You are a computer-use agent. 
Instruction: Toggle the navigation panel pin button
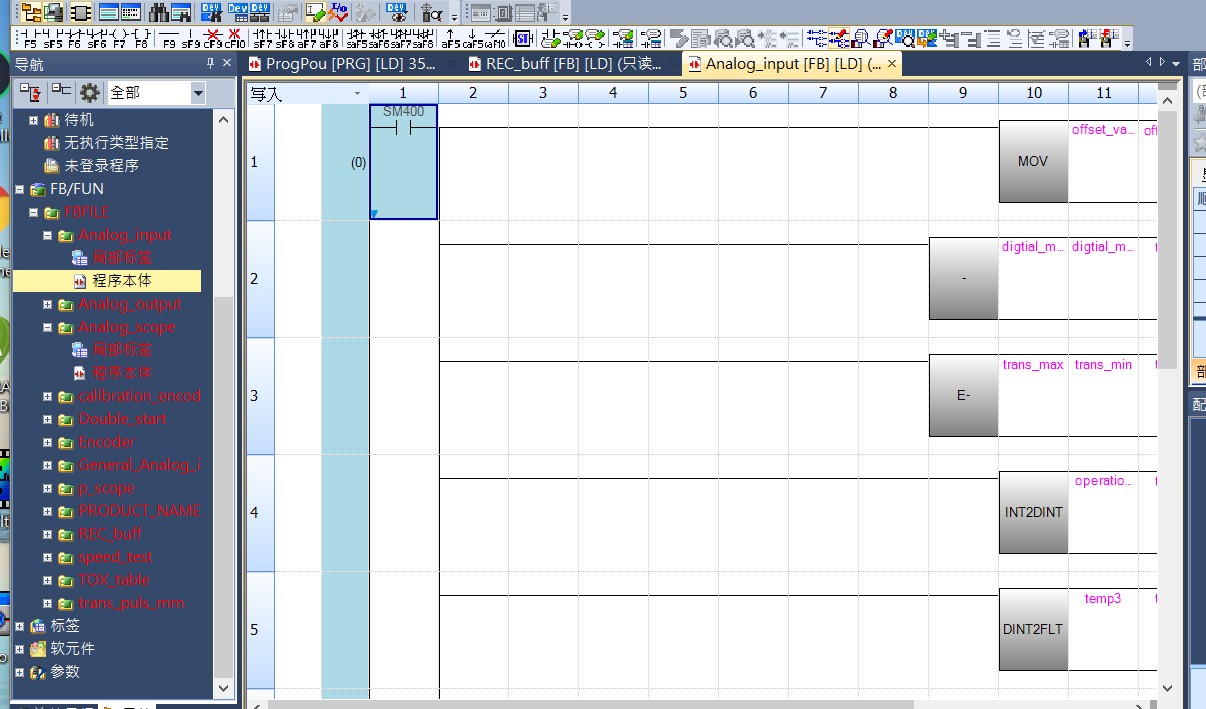210,64
